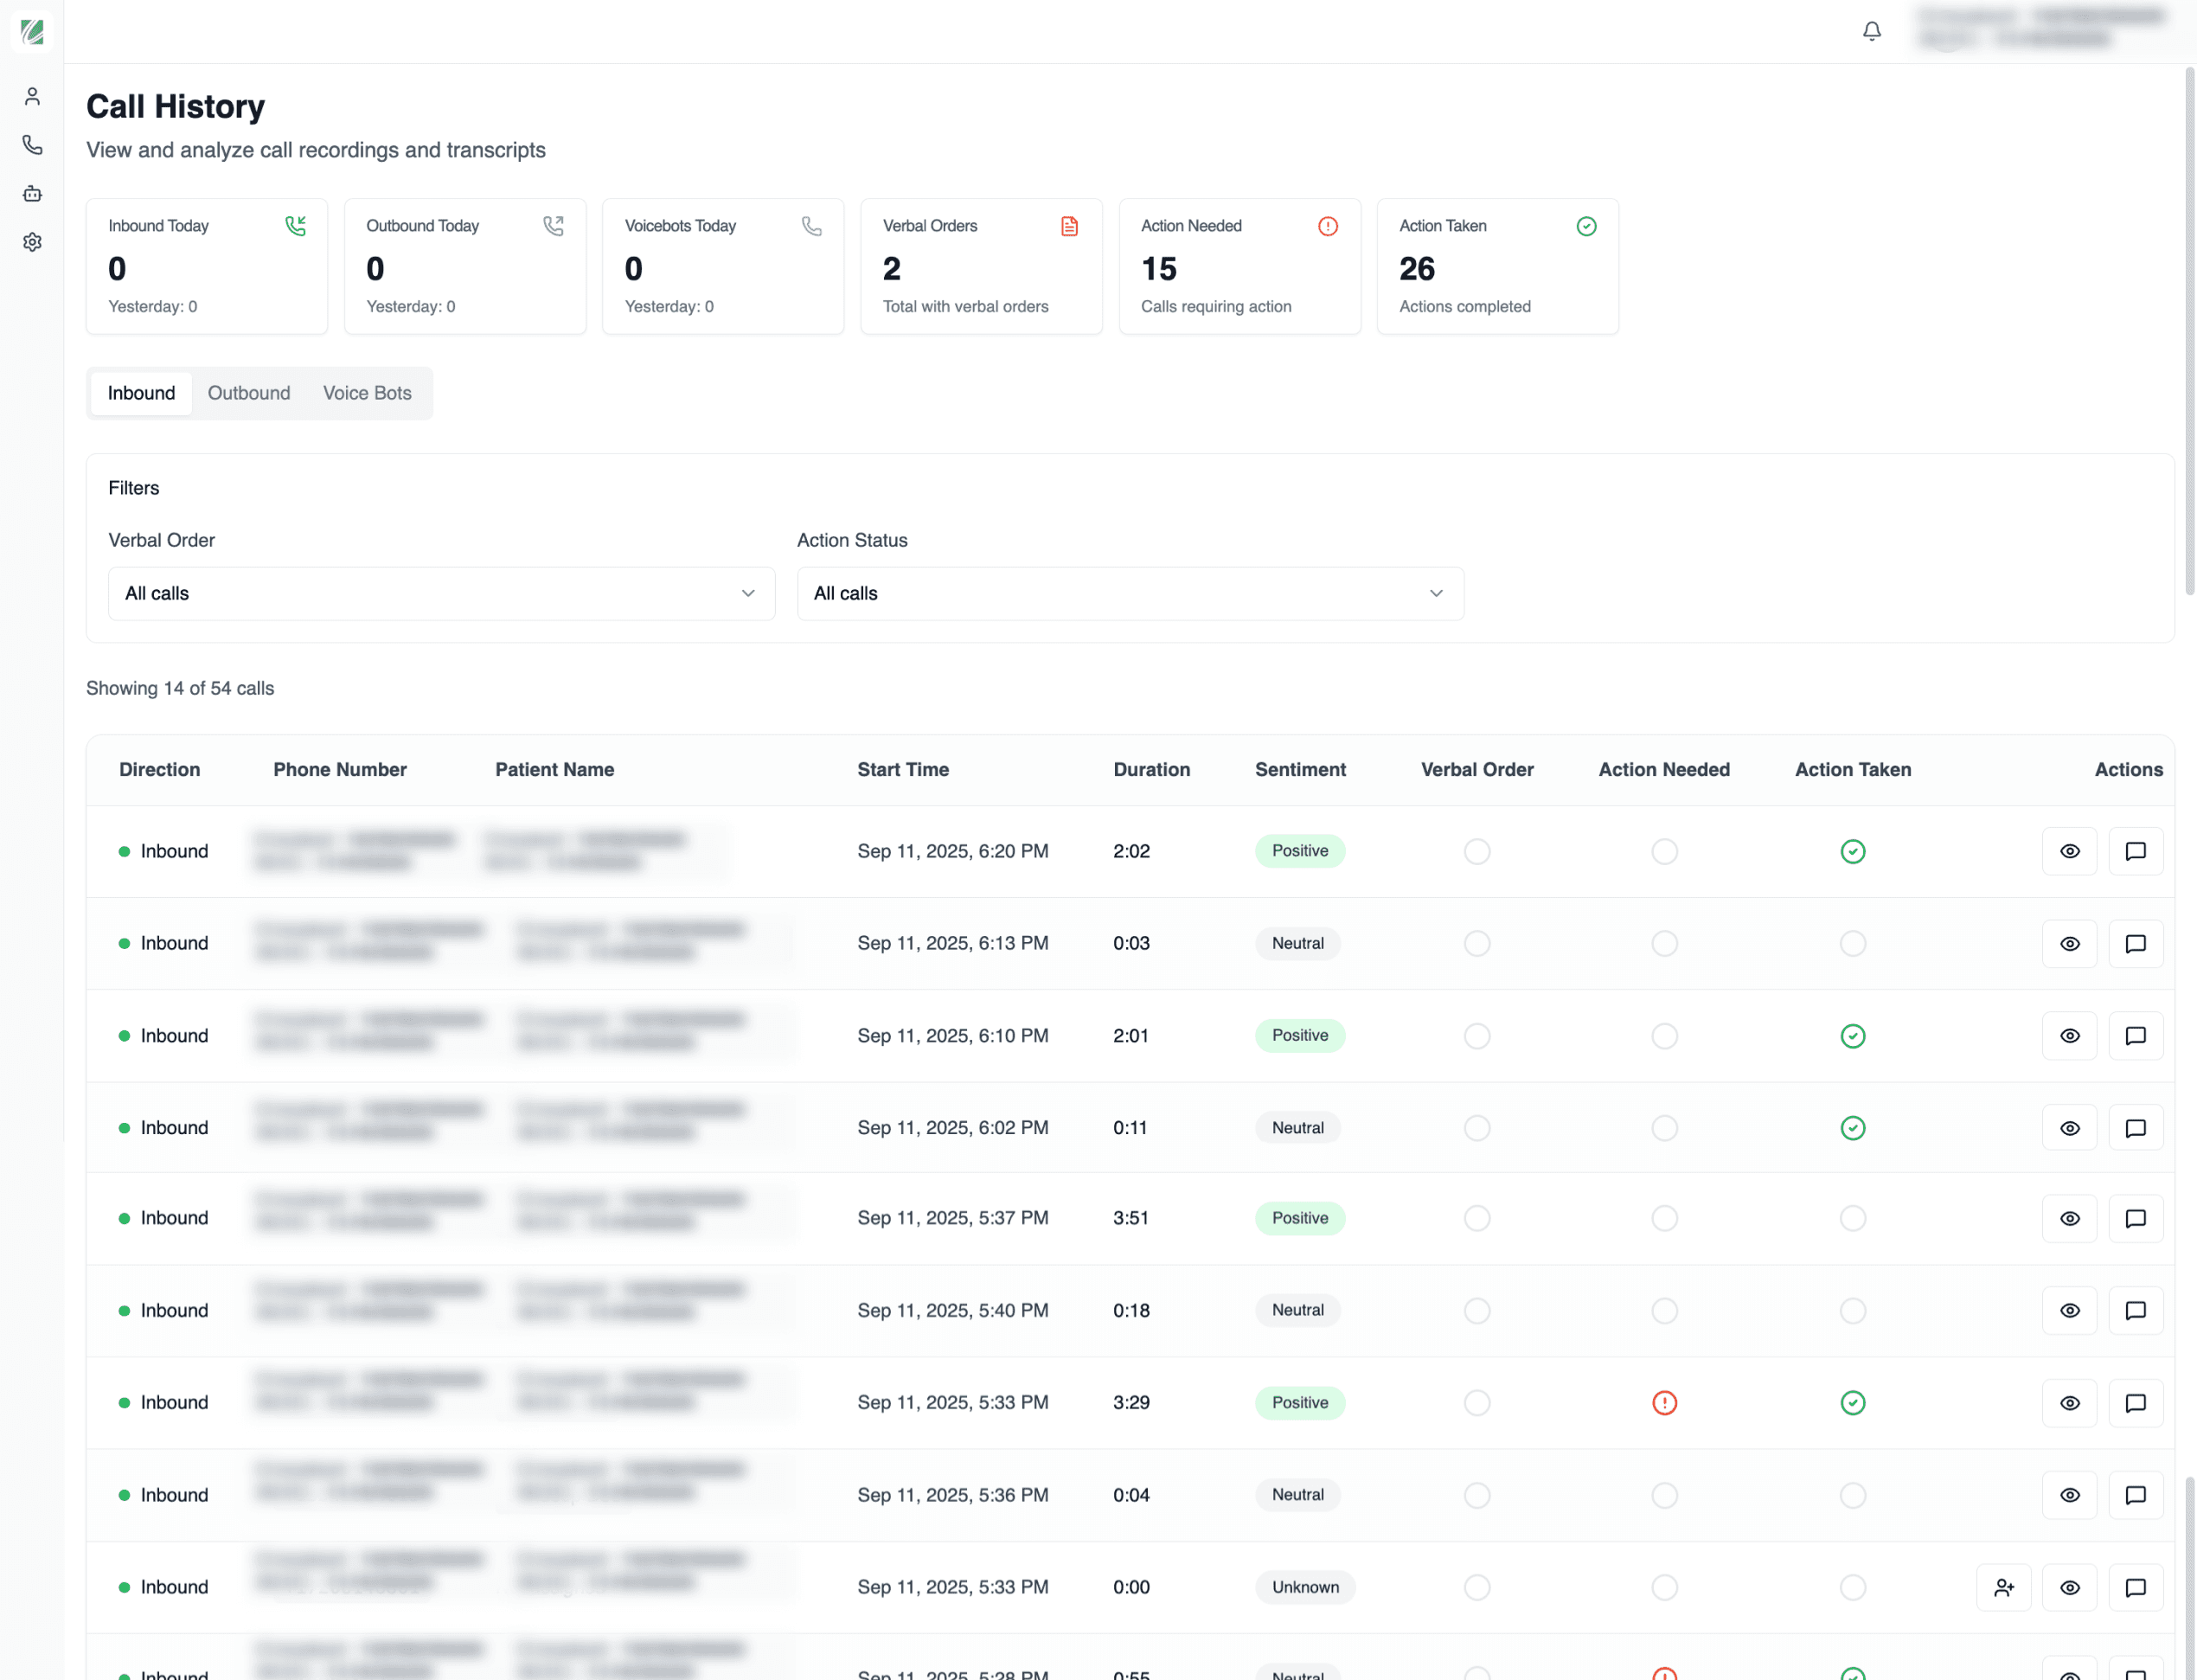The image size is (2197, 1680).
Task: View details of the 6:10 PM call
Action: 2069,1035
